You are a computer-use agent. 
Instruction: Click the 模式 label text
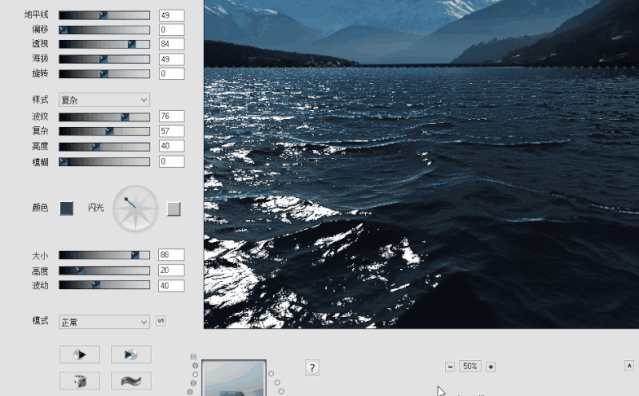click(x=40, y=321)
